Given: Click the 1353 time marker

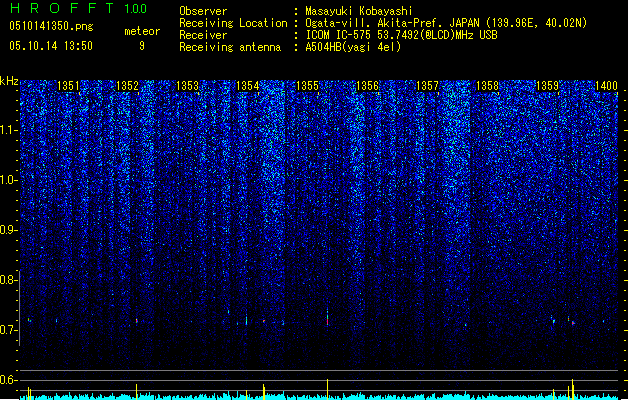Looking at the screenshot, I should coord(187,86).
